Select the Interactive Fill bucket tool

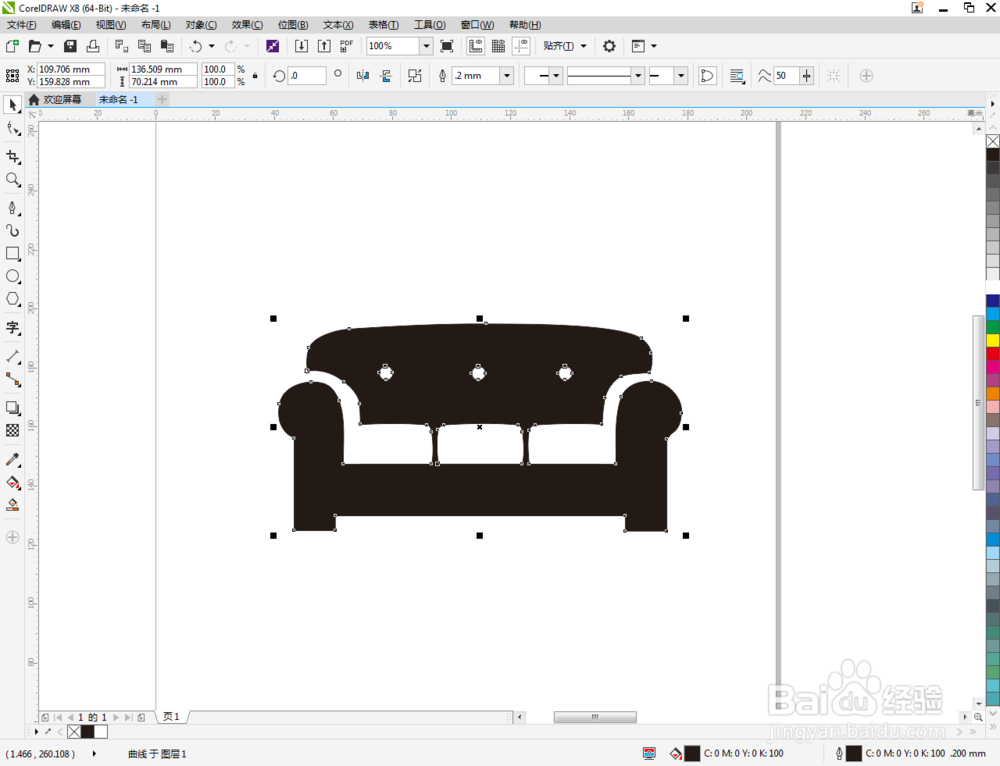(x=12, y=482)
